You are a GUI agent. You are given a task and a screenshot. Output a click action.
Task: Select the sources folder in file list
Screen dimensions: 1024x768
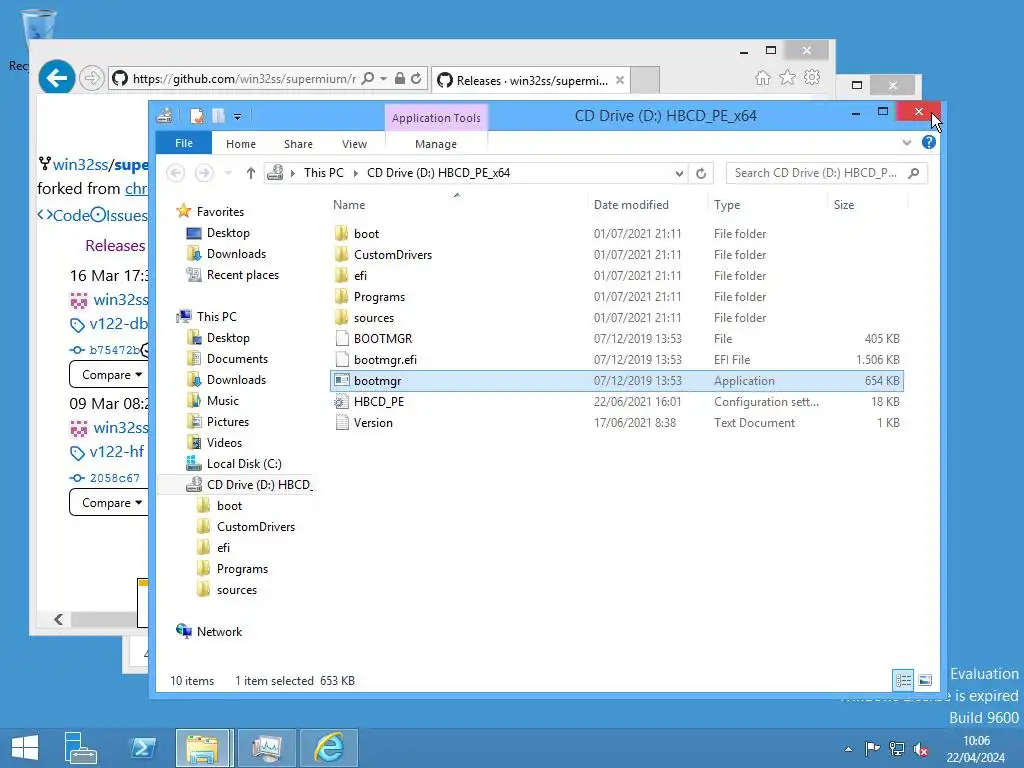[x=617, y=317]
